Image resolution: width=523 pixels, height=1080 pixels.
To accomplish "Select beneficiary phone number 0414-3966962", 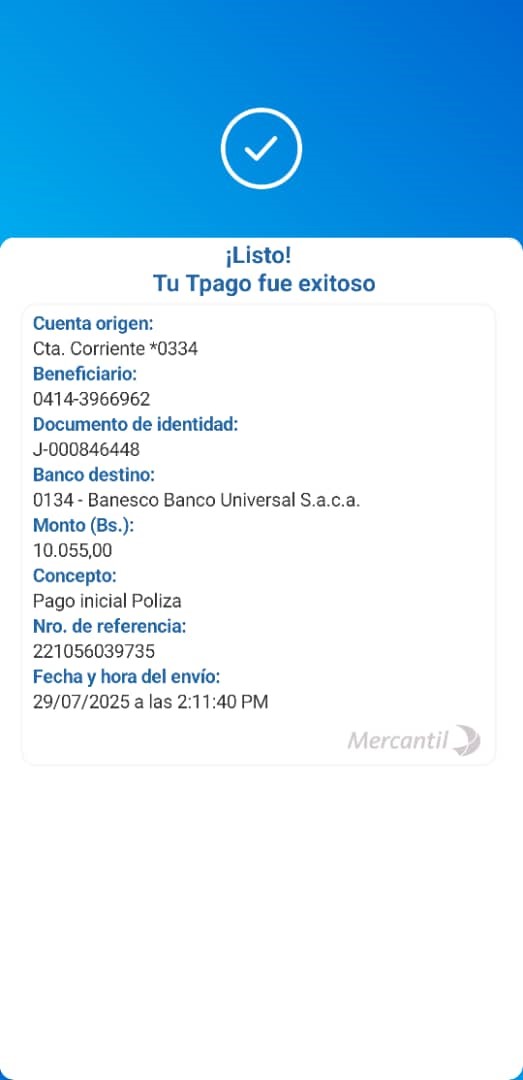I will click(x=91, y=399).
